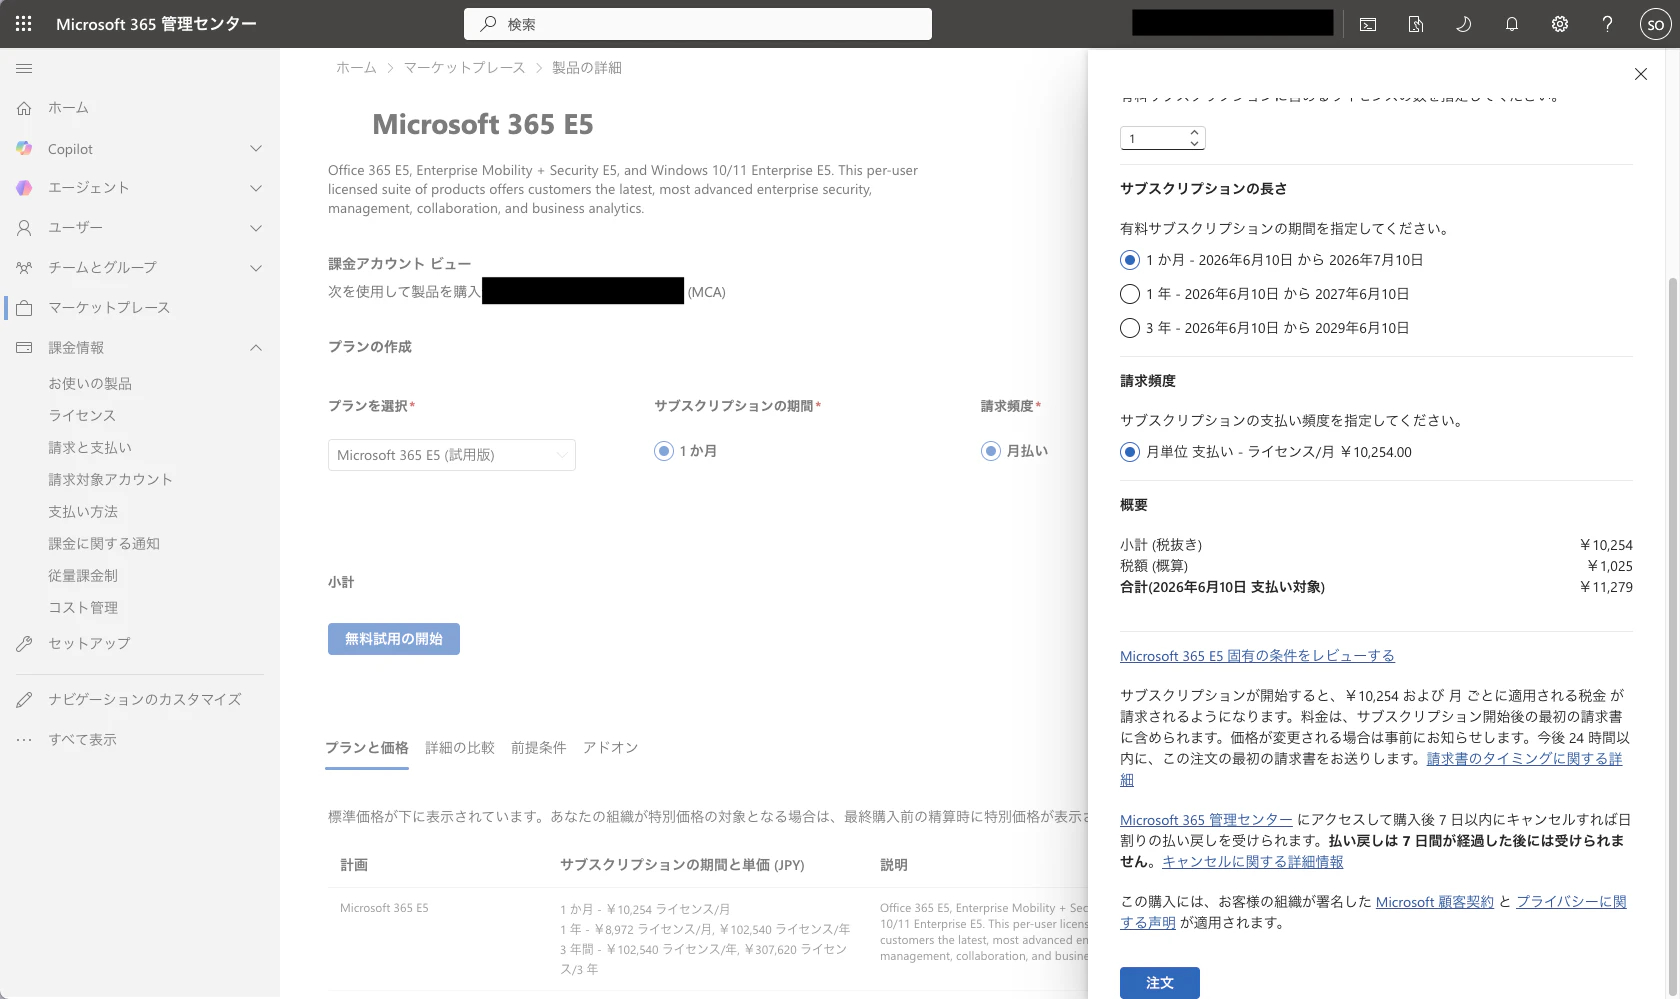Expand the ユーザー navigation section

(x=256, y=228)
